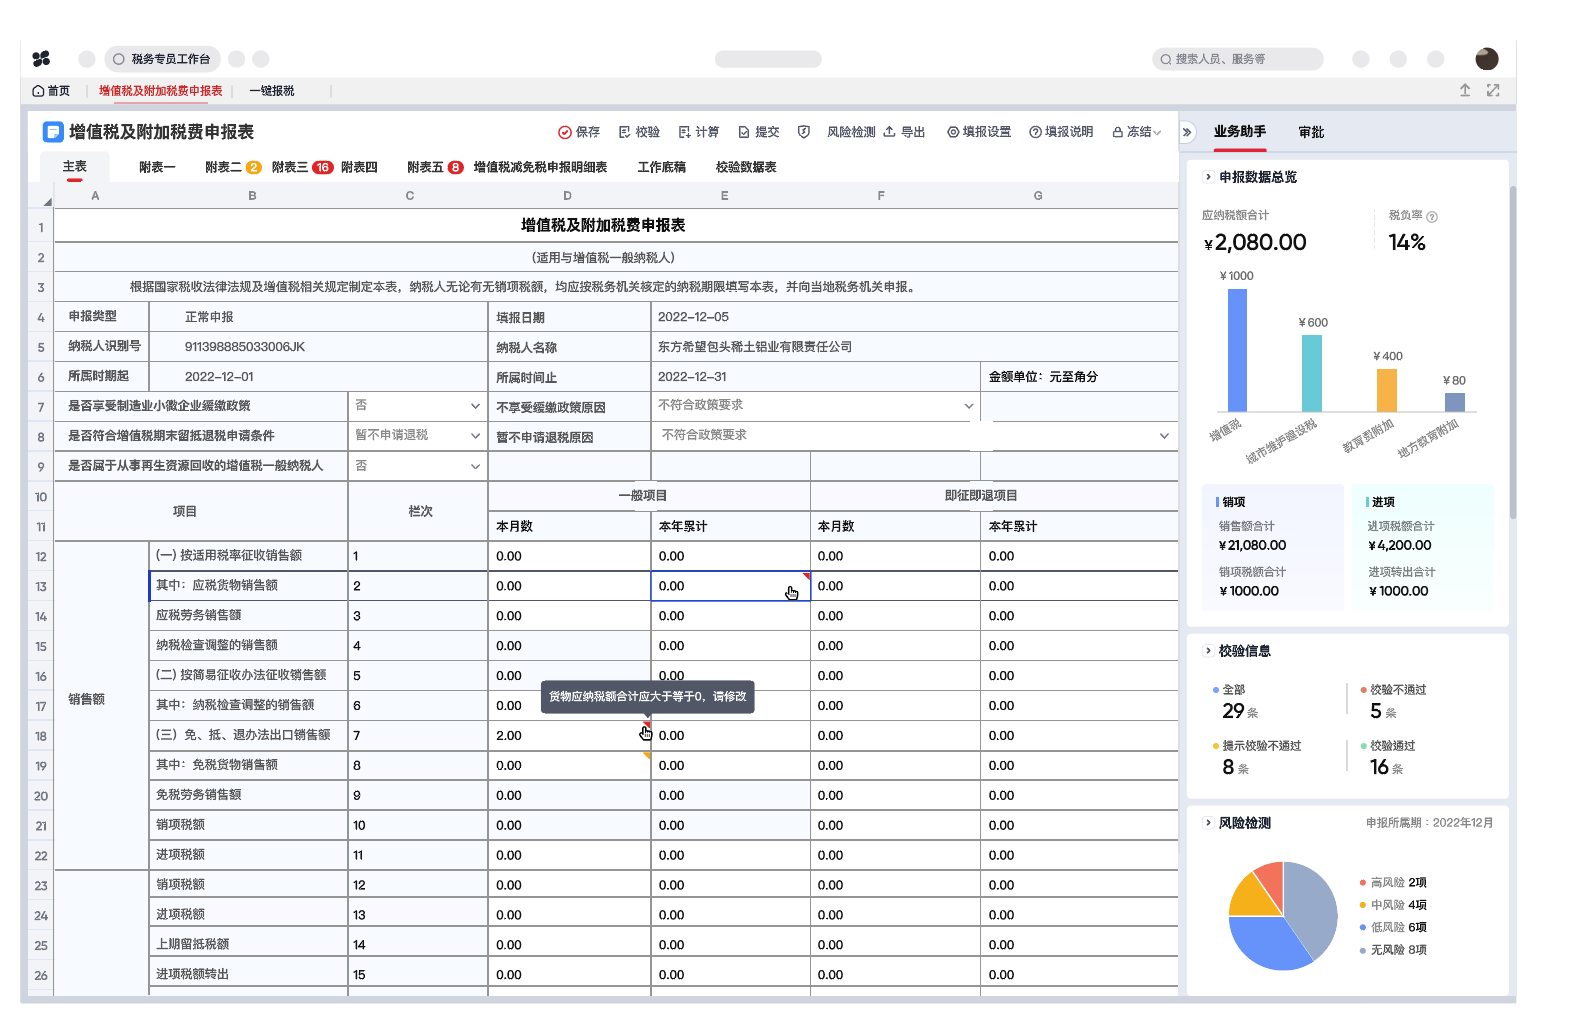This screenshot has height=1022, width=1595.
Task: Switch to the 附表四 sheet tab
Action: [359, 168]
